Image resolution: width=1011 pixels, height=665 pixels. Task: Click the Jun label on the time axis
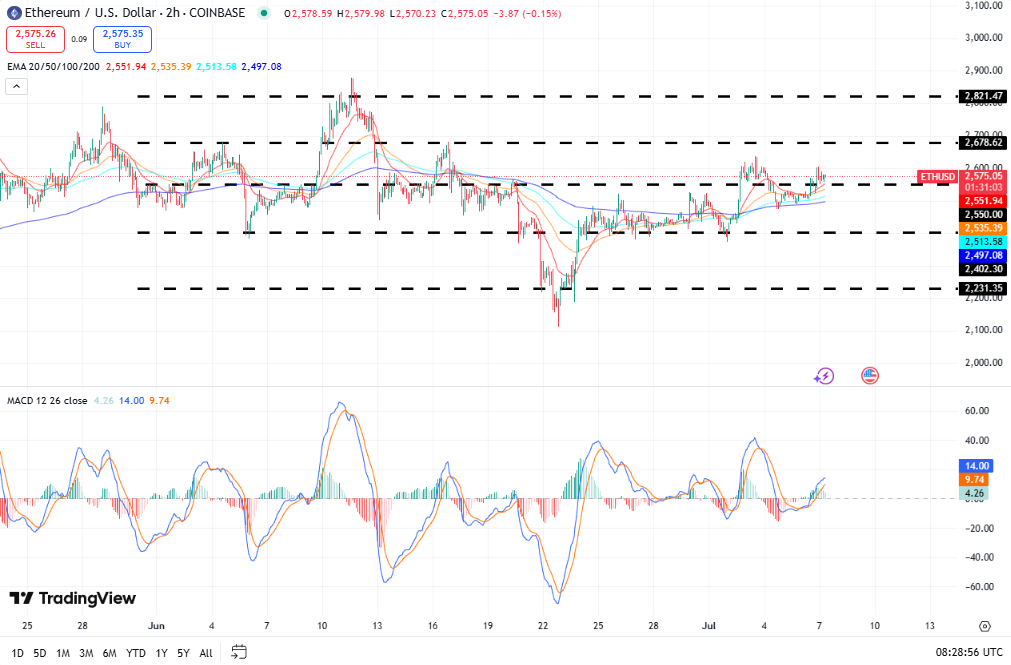[x=156, y=626]
